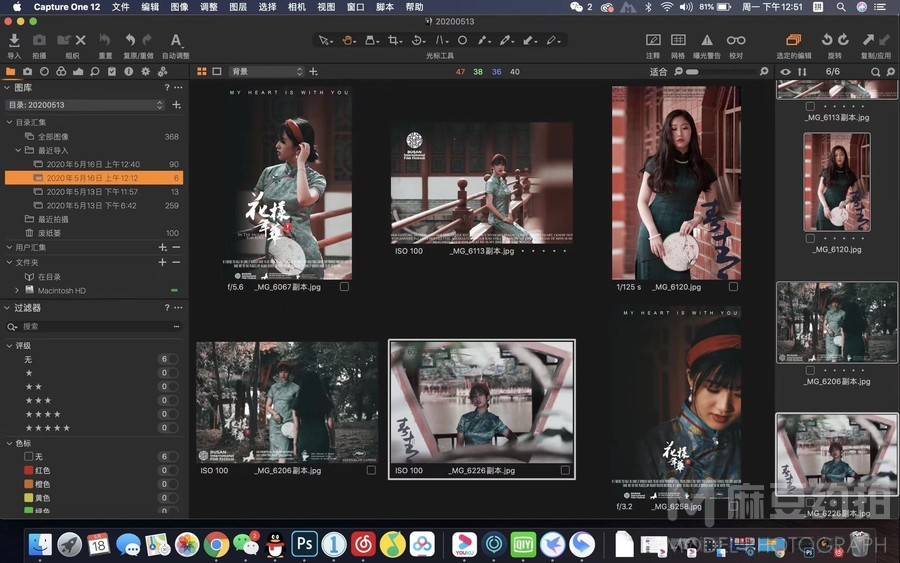Add a new layer with plus icon
Image resolution: width=900 pixels, height=563 pixels.
coord(313,72)
